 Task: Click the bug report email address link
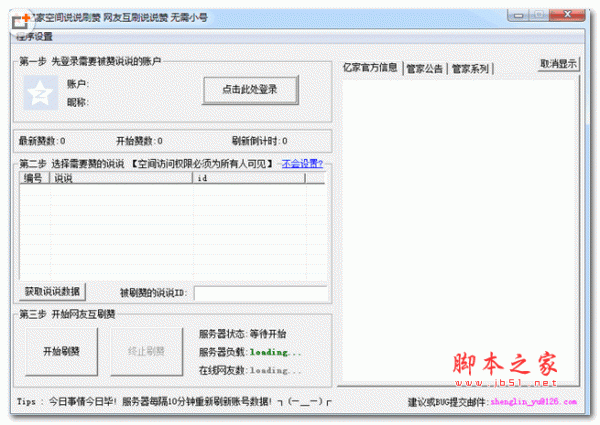tap(536, 403)
